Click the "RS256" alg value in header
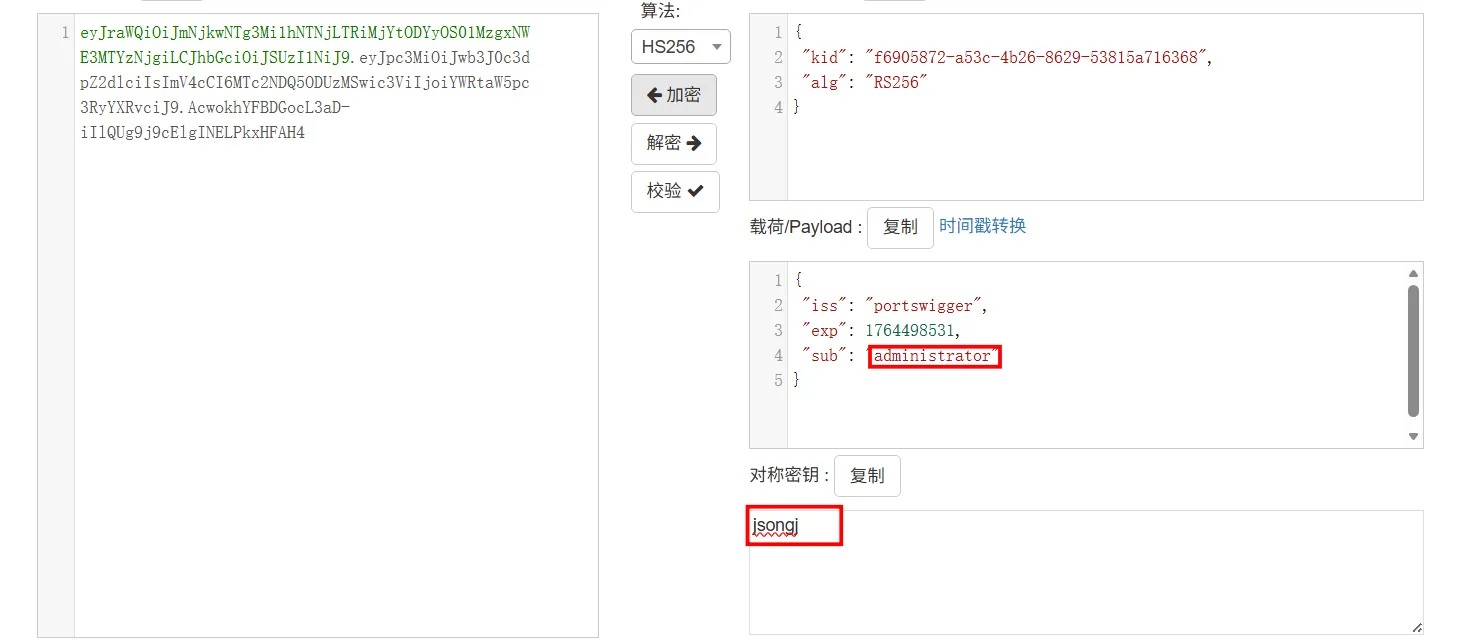The width and height of the screenshot is (1477, 643). [x=897, y=83]
